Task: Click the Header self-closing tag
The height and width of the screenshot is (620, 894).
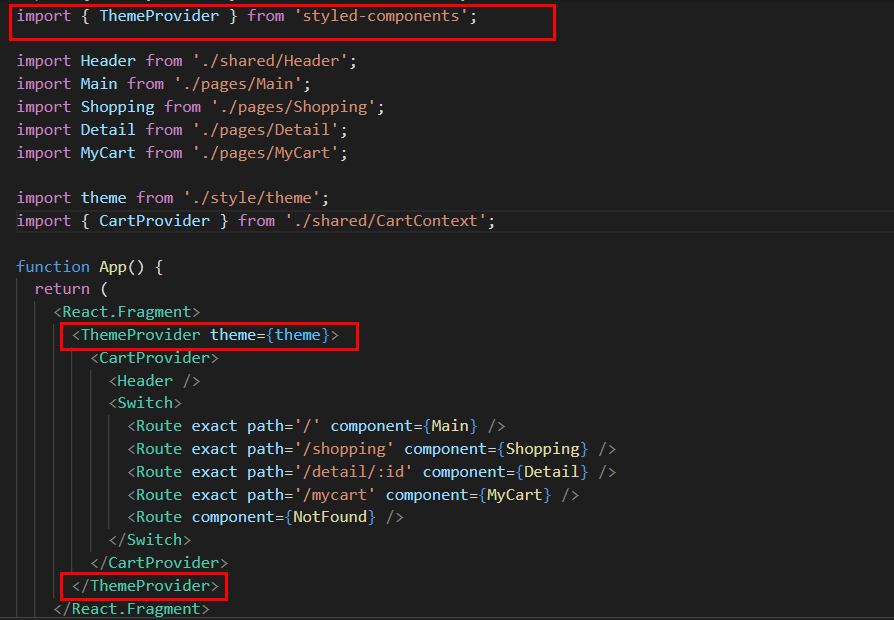Action: coord(155,381)
